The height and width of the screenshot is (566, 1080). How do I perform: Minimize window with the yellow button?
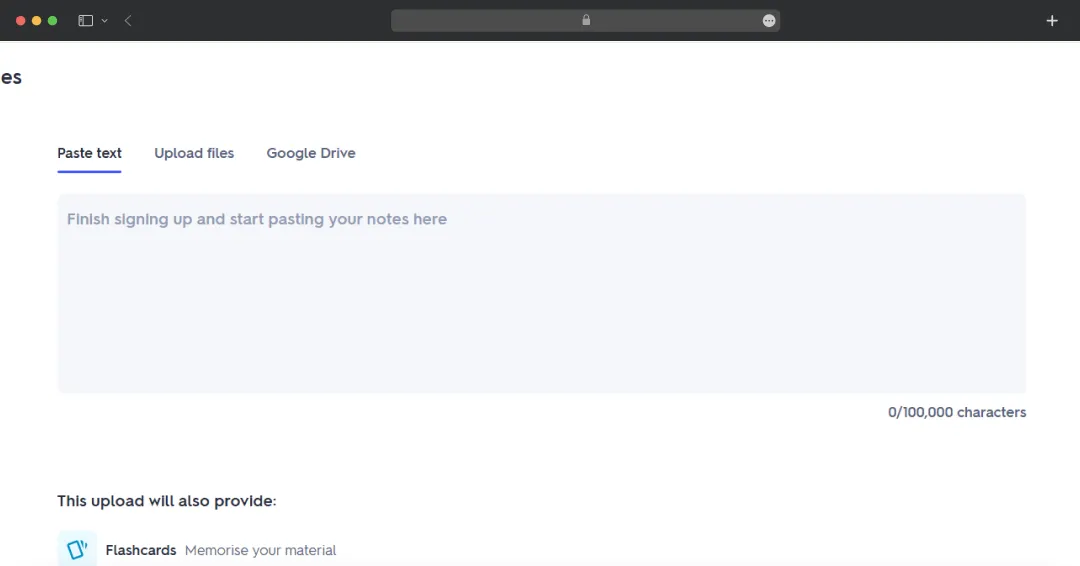(x=37, y=21)
